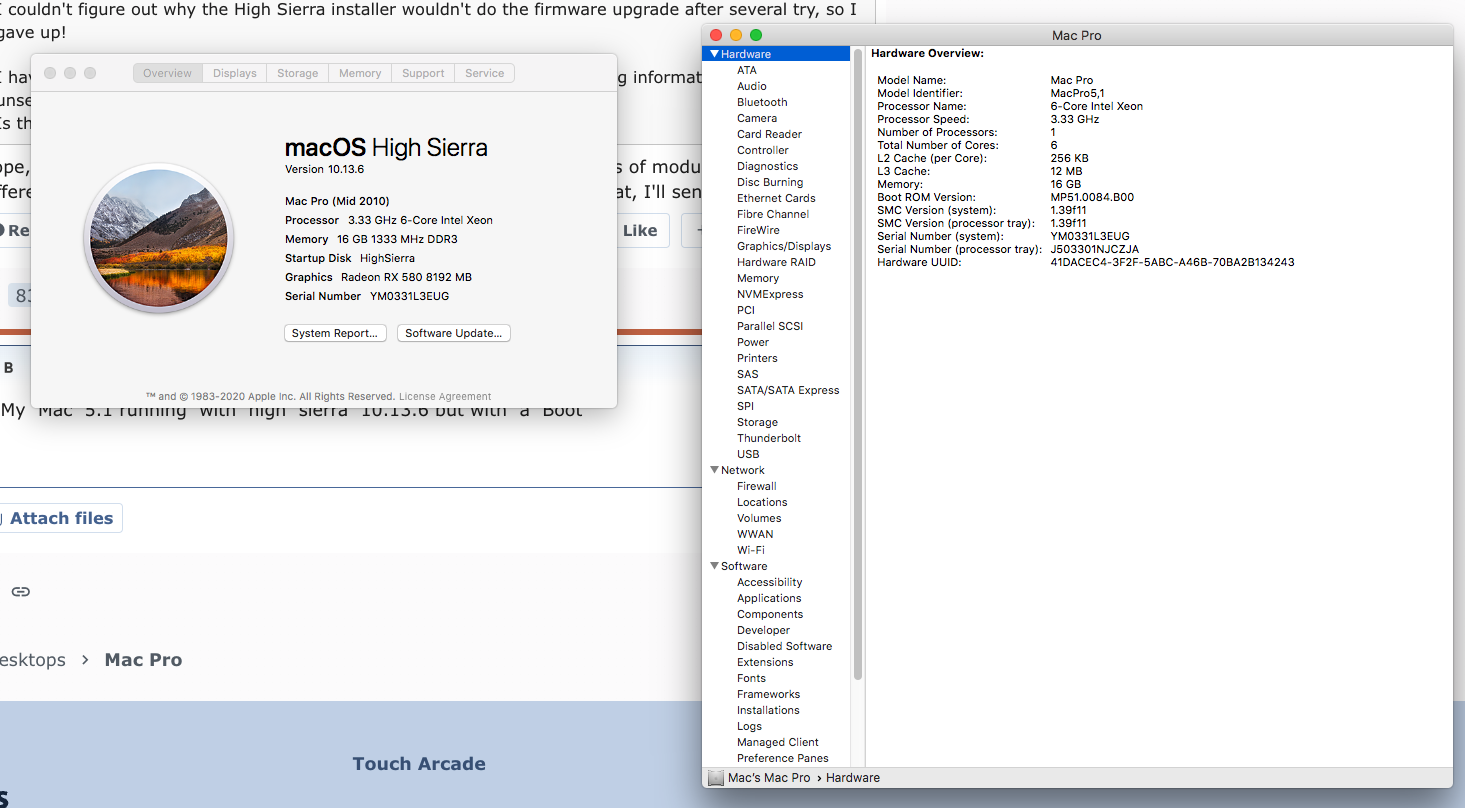Collapse the Network section triangle
This screenshot has width=1465, height=808.
pyautogui.click(x=714, y=470)
